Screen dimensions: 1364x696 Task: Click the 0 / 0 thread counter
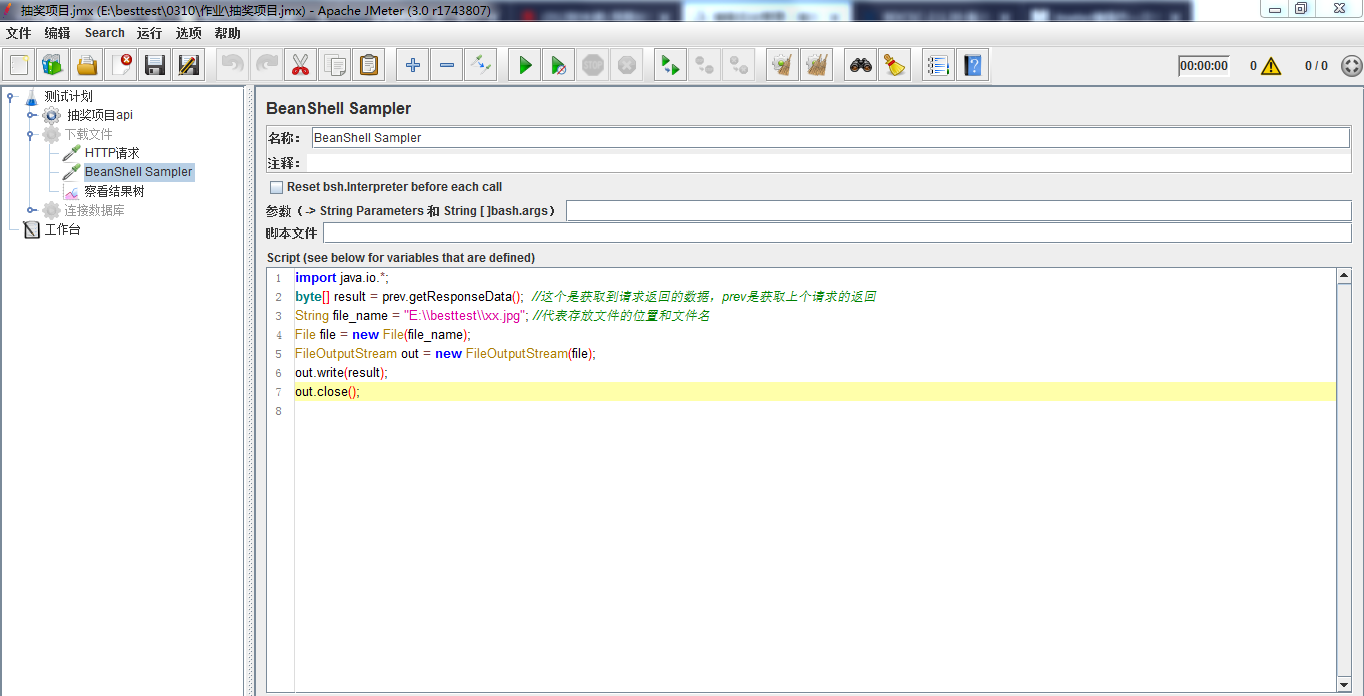pyautogui.click(x=1316, y=66)
